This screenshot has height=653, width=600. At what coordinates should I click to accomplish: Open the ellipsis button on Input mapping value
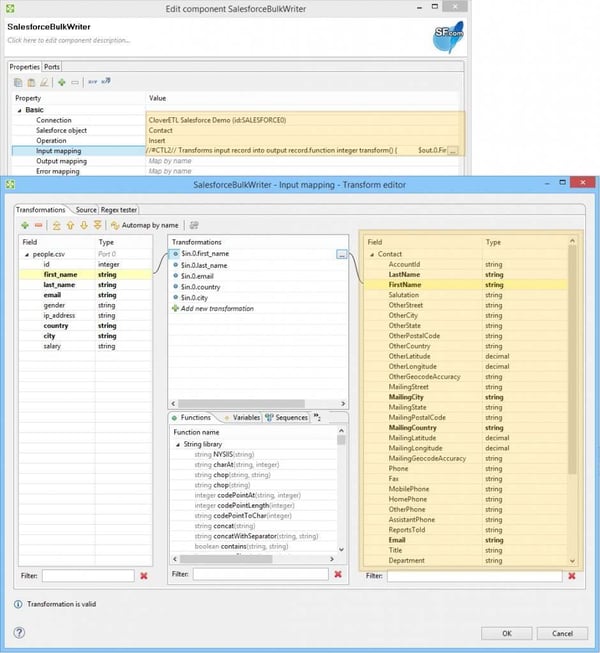453,150
